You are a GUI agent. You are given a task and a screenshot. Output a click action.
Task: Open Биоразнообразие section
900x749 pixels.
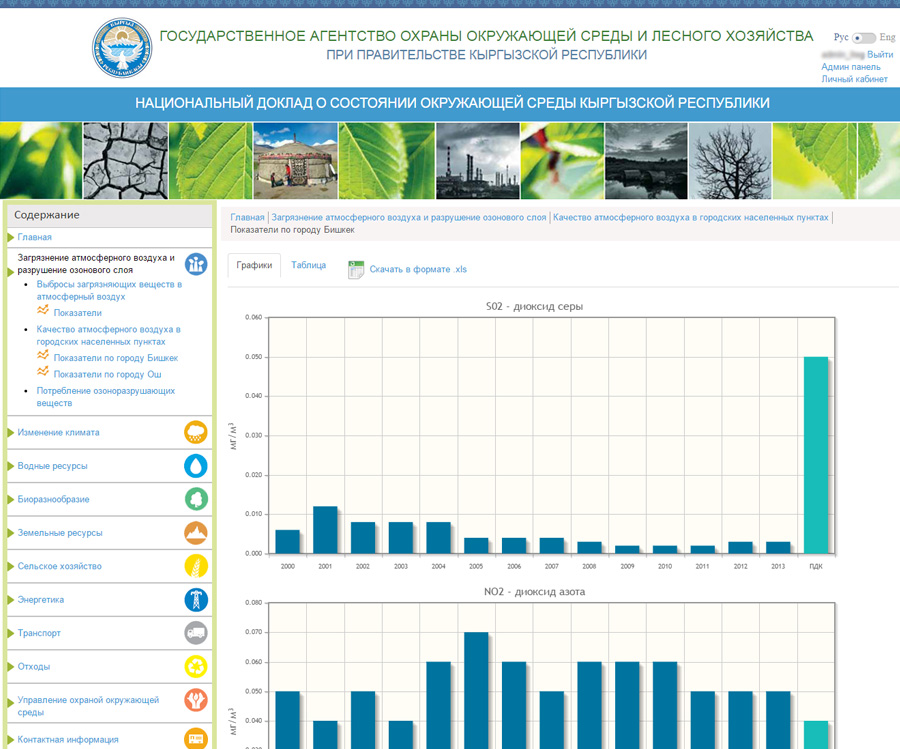point(53,499)
